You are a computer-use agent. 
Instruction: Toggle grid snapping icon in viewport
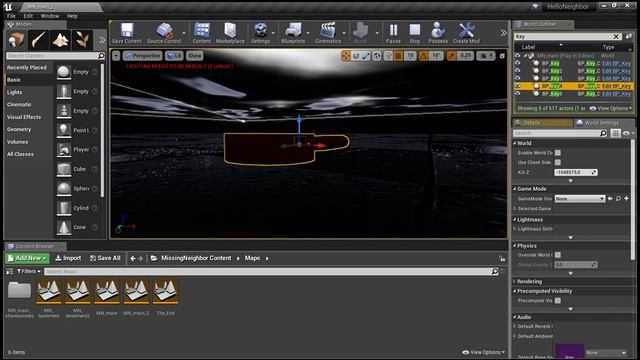[x=398, y=56]
